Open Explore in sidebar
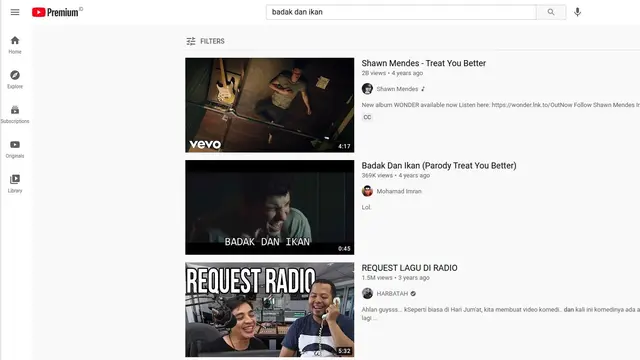The width and height of the screenshot is (640, 360). coord(15,80)
